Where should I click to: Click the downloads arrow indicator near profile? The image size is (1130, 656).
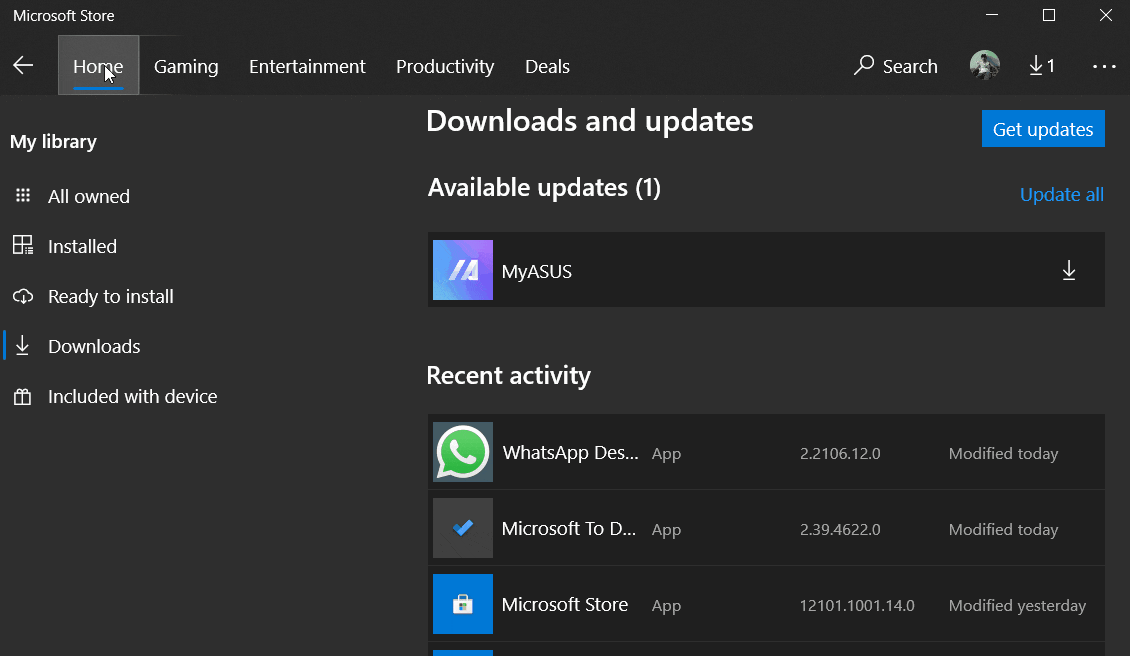pyautogui.click(x=1042, y=66)
